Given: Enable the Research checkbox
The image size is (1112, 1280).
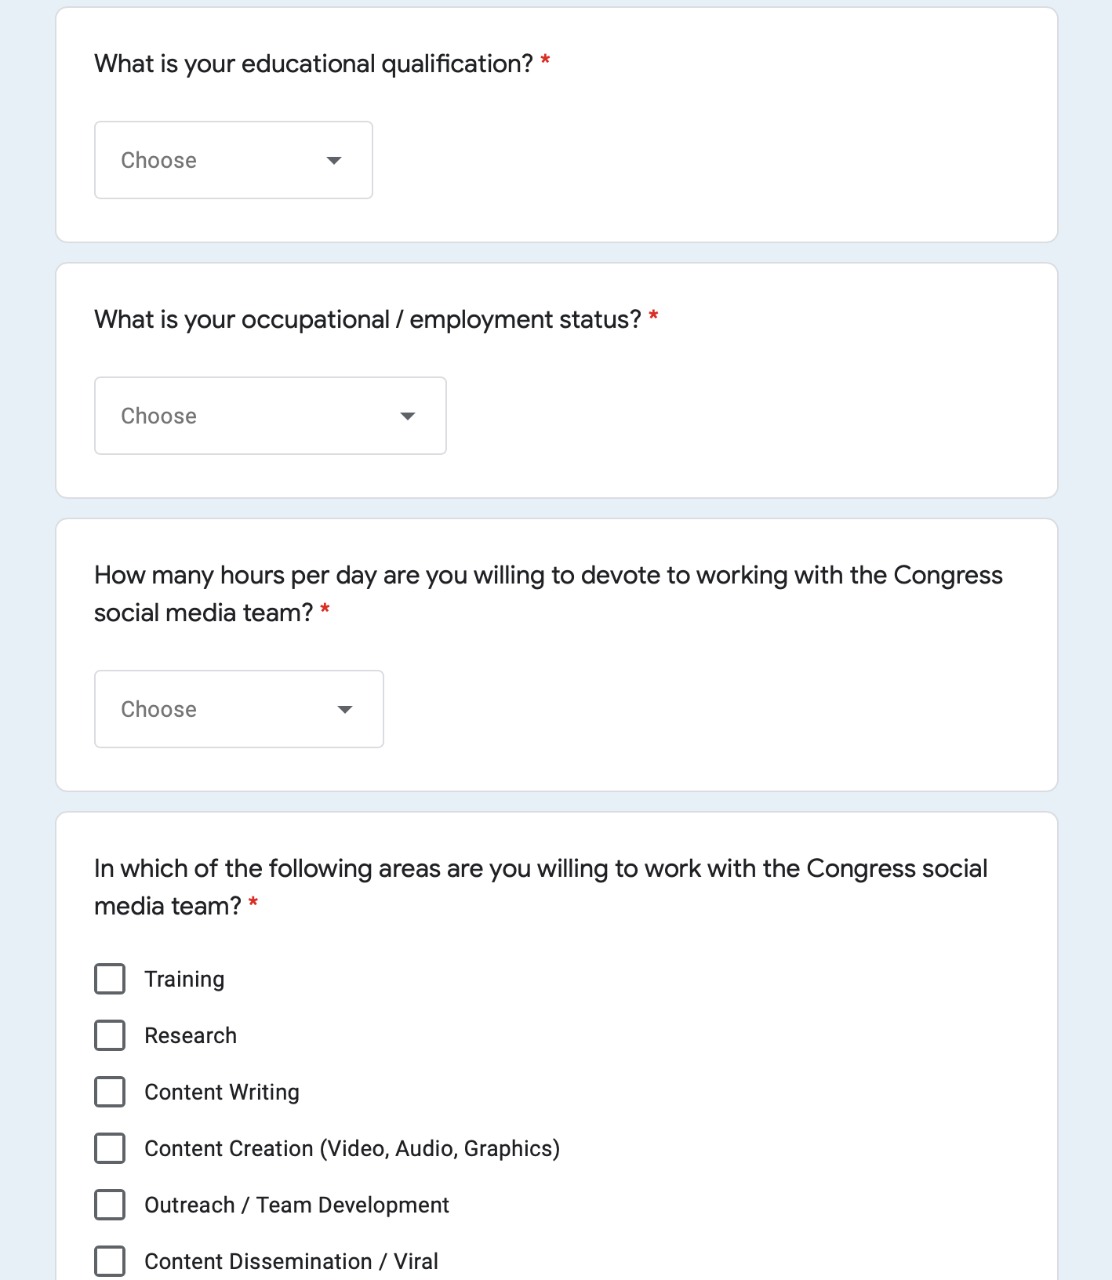Looking at the screenshot, I should [110, 1035].
